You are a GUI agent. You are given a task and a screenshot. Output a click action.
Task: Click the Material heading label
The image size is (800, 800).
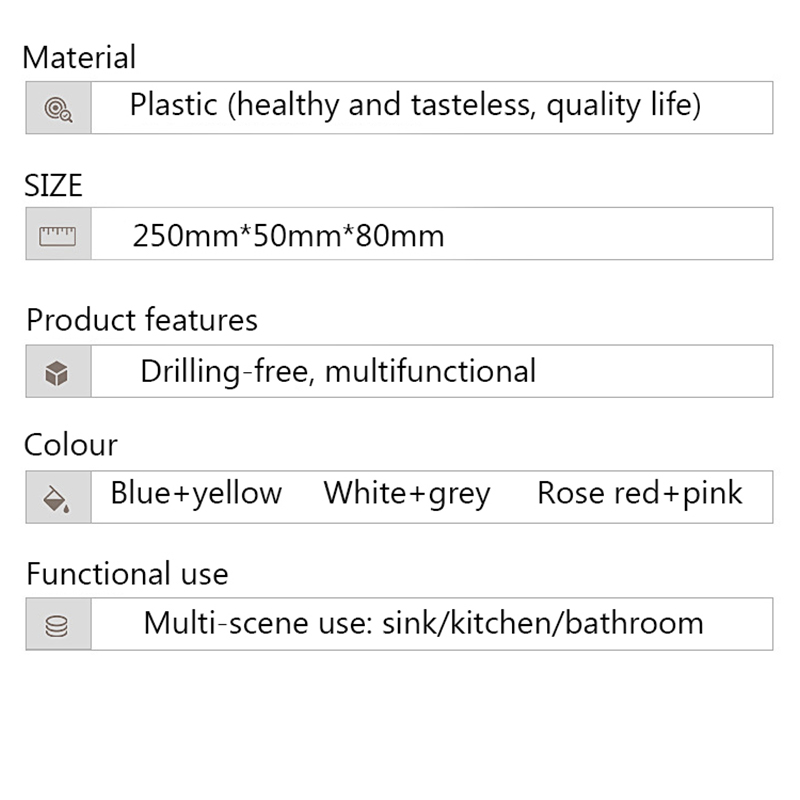(x=79, y=57)
